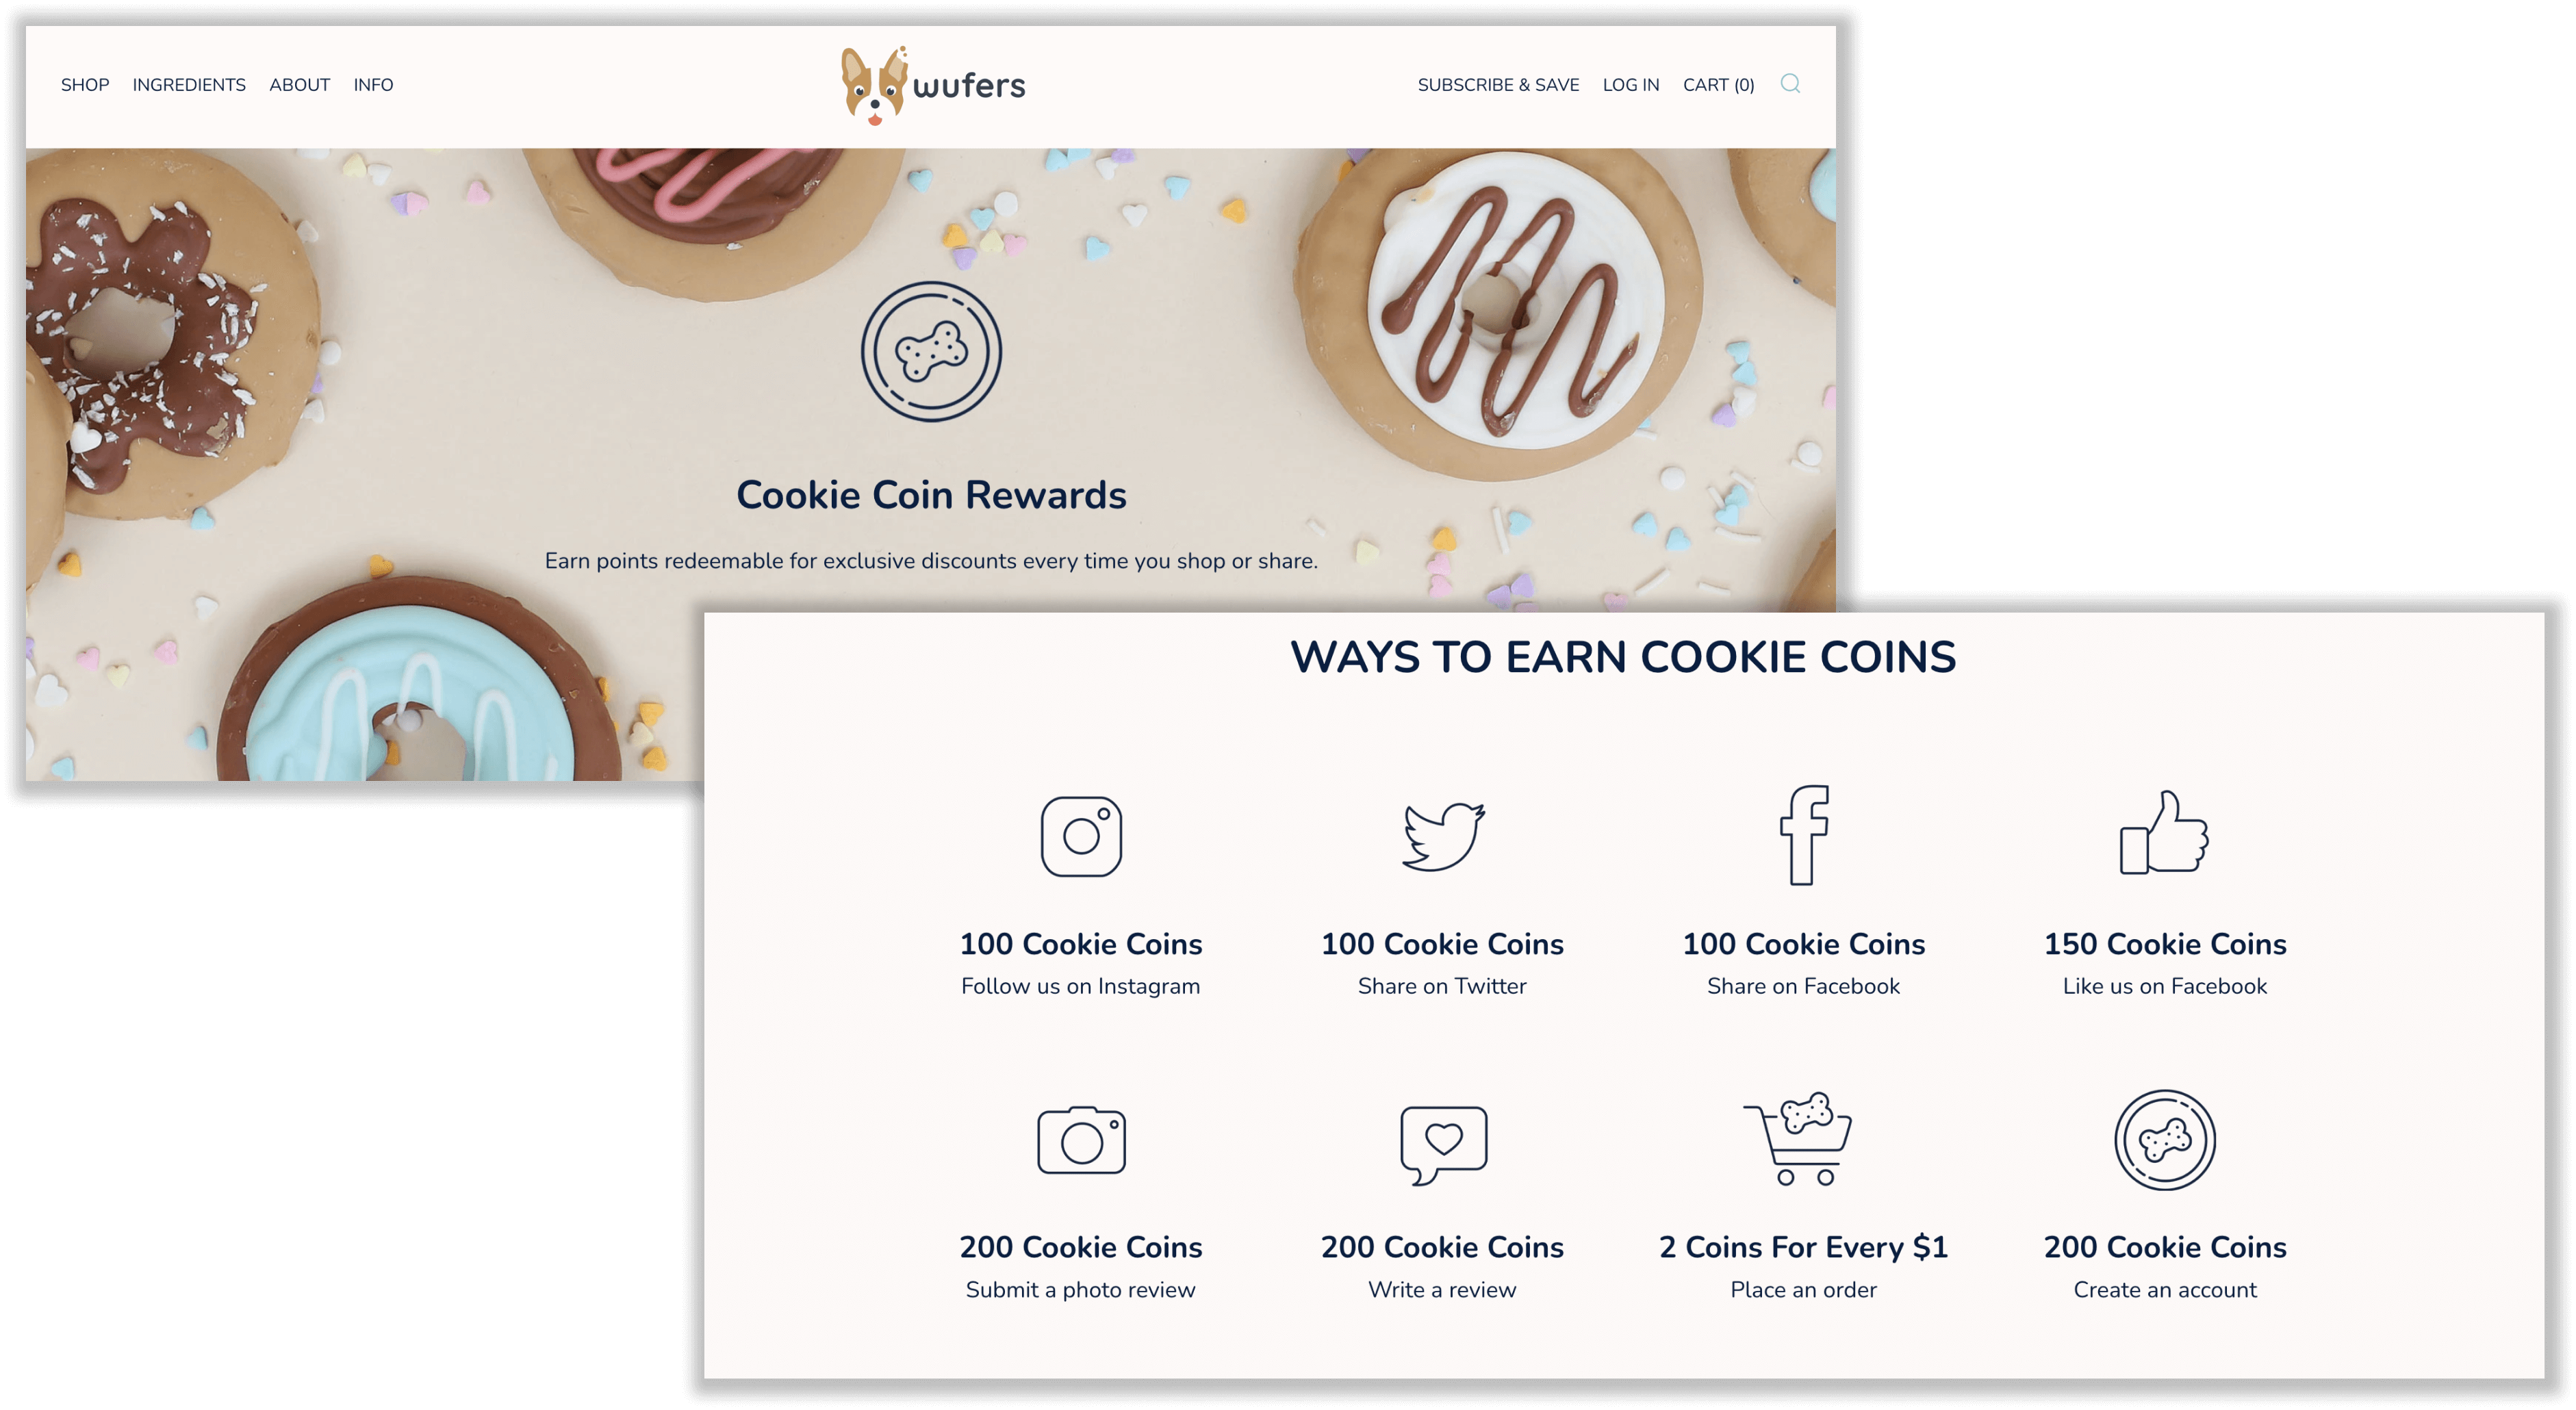Toggle the search icon in the nav bar

click(1793, 85)
